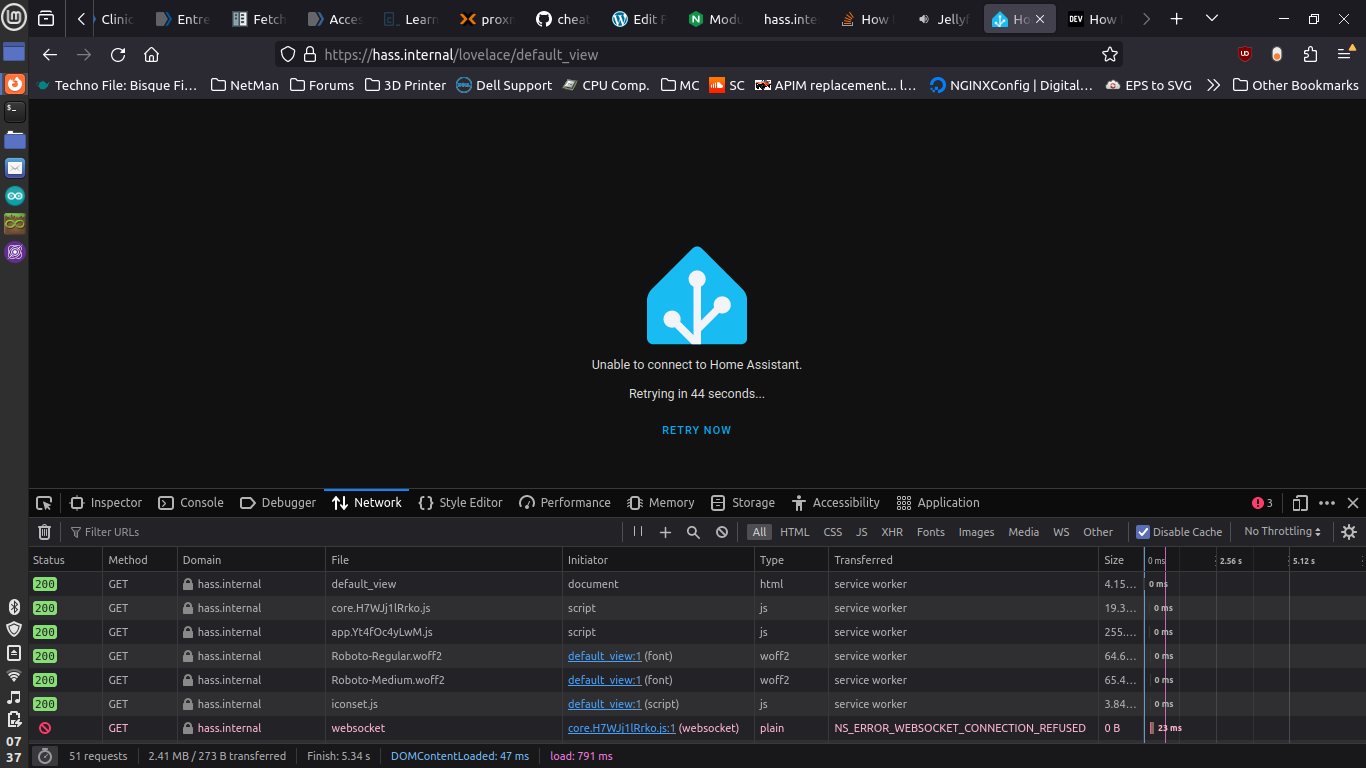This screenshot has height=768, width=1366.
Task: Open the Application tab
Action: [x=938, y=503]
